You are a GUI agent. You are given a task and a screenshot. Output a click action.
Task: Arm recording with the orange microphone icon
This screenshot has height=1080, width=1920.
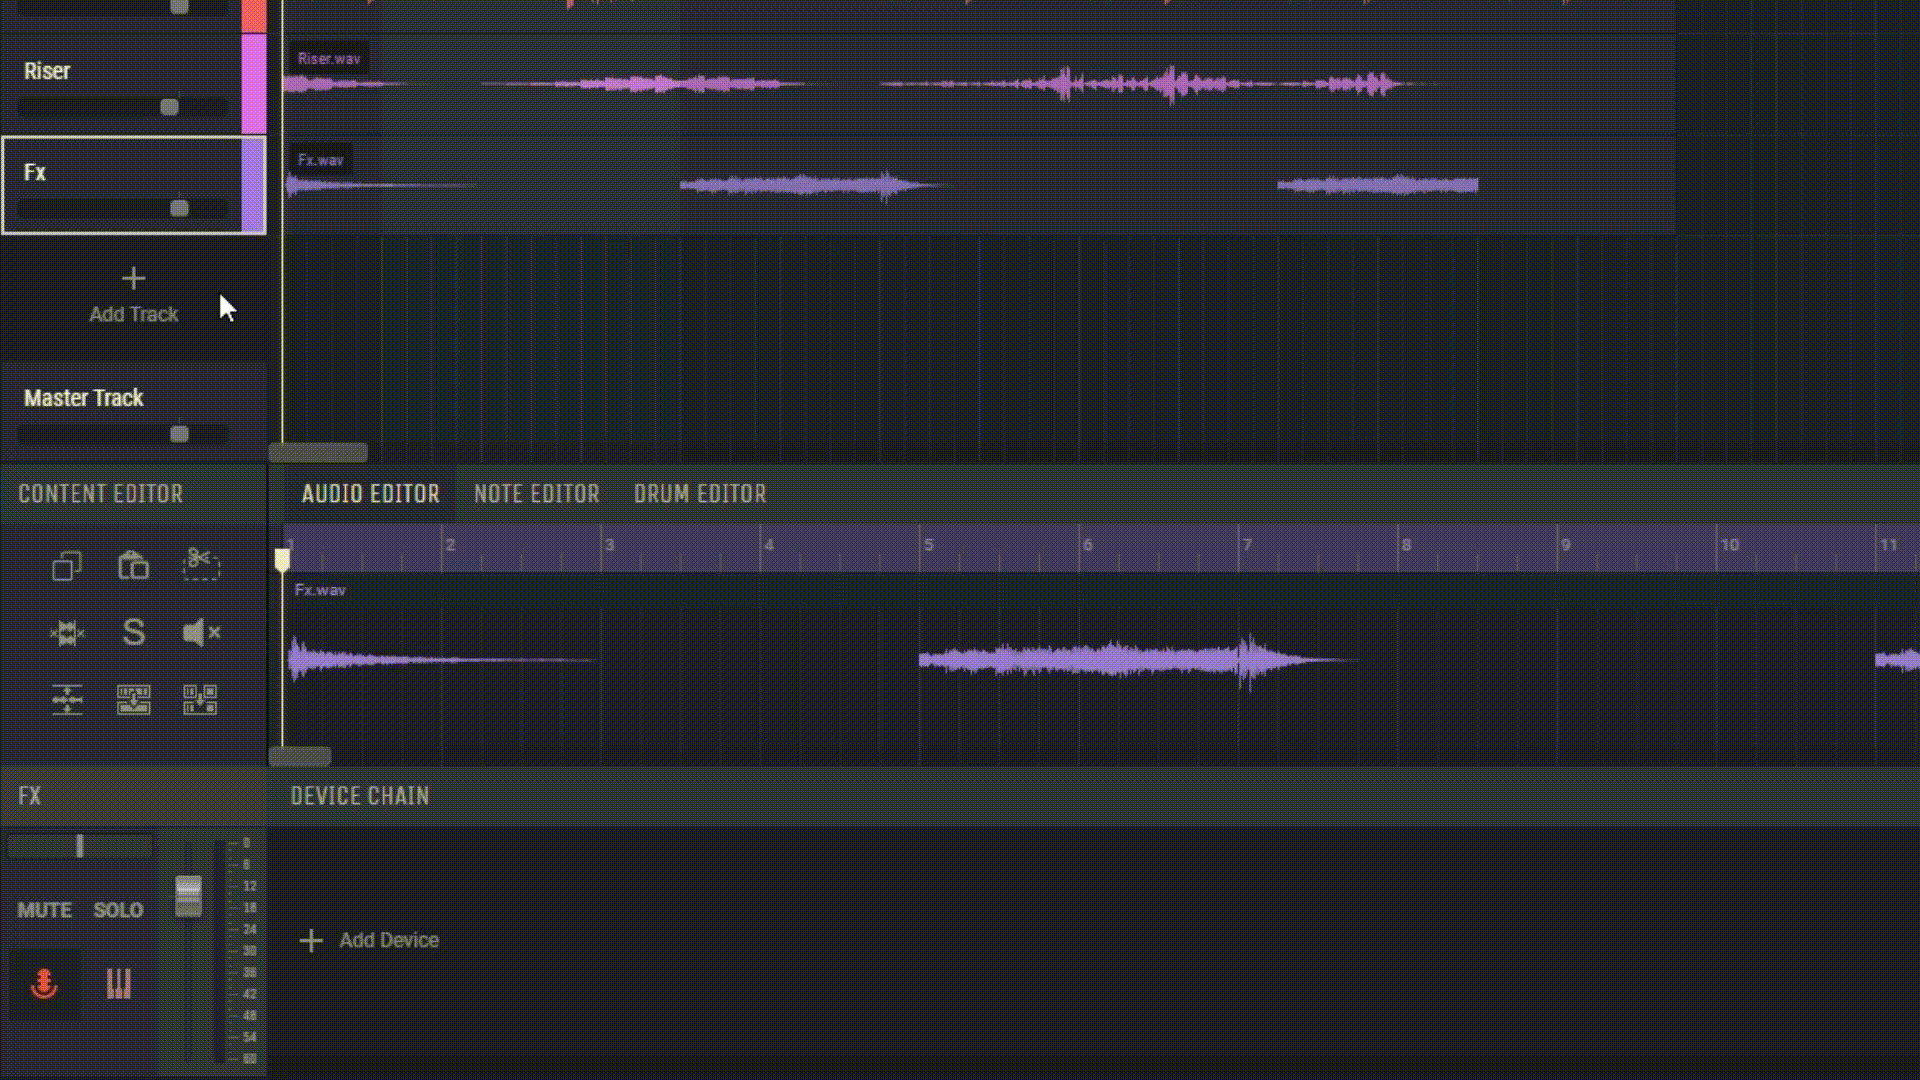tap(44, 984)
